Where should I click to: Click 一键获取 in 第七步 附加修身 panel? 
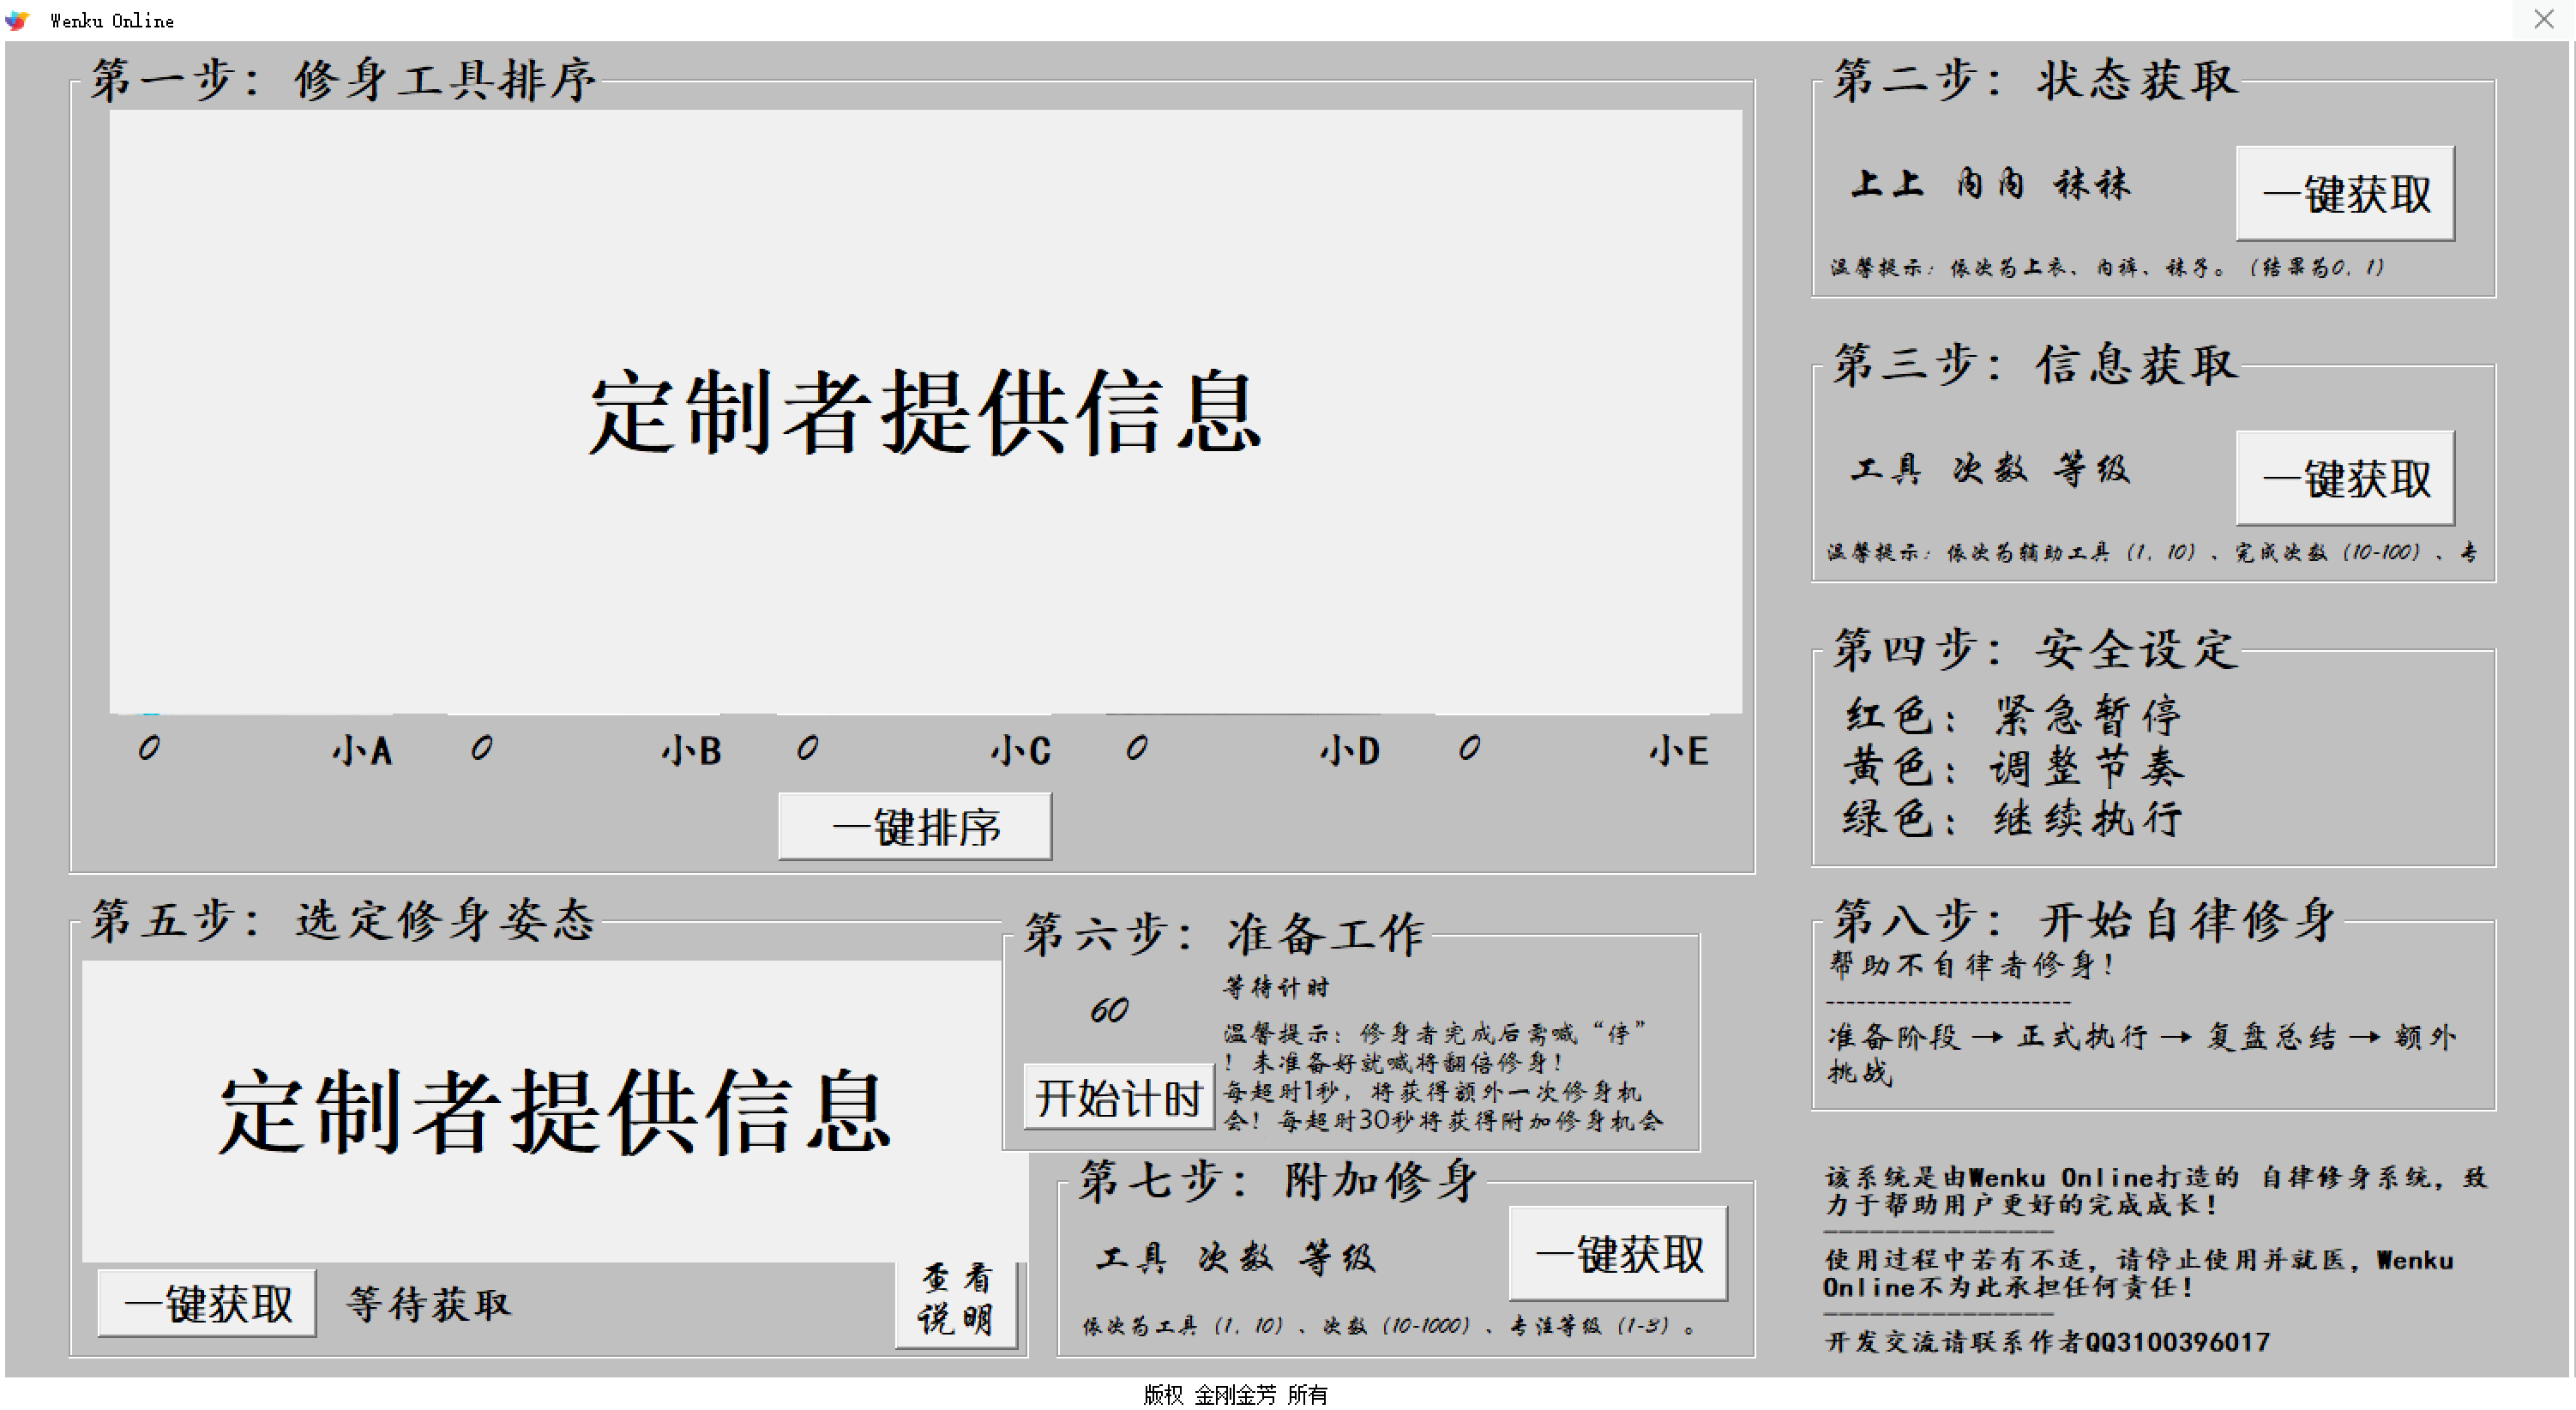(x=1617, y=1255)
